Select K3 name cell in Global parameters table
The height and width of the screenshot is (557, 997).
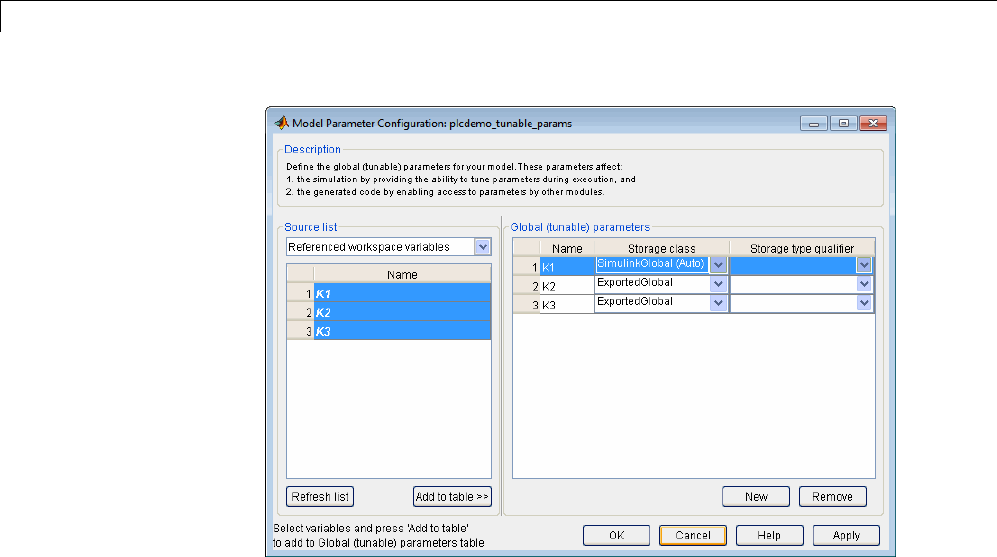tap(567, 305)
